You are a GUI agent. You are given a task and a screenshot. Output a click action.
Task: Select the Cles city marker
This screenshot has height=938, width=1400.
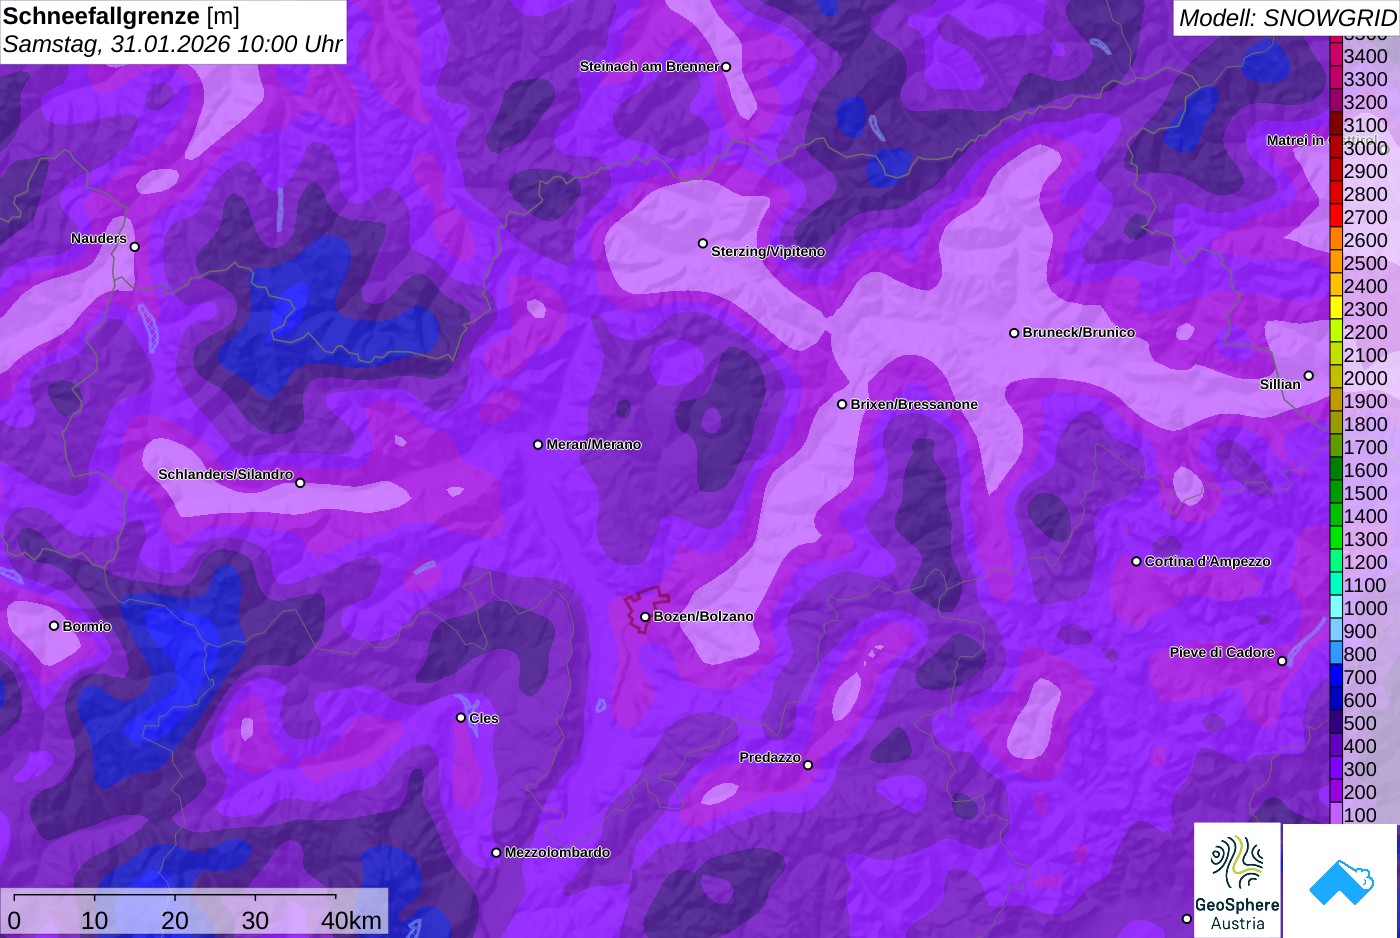[x=461, y=718]
